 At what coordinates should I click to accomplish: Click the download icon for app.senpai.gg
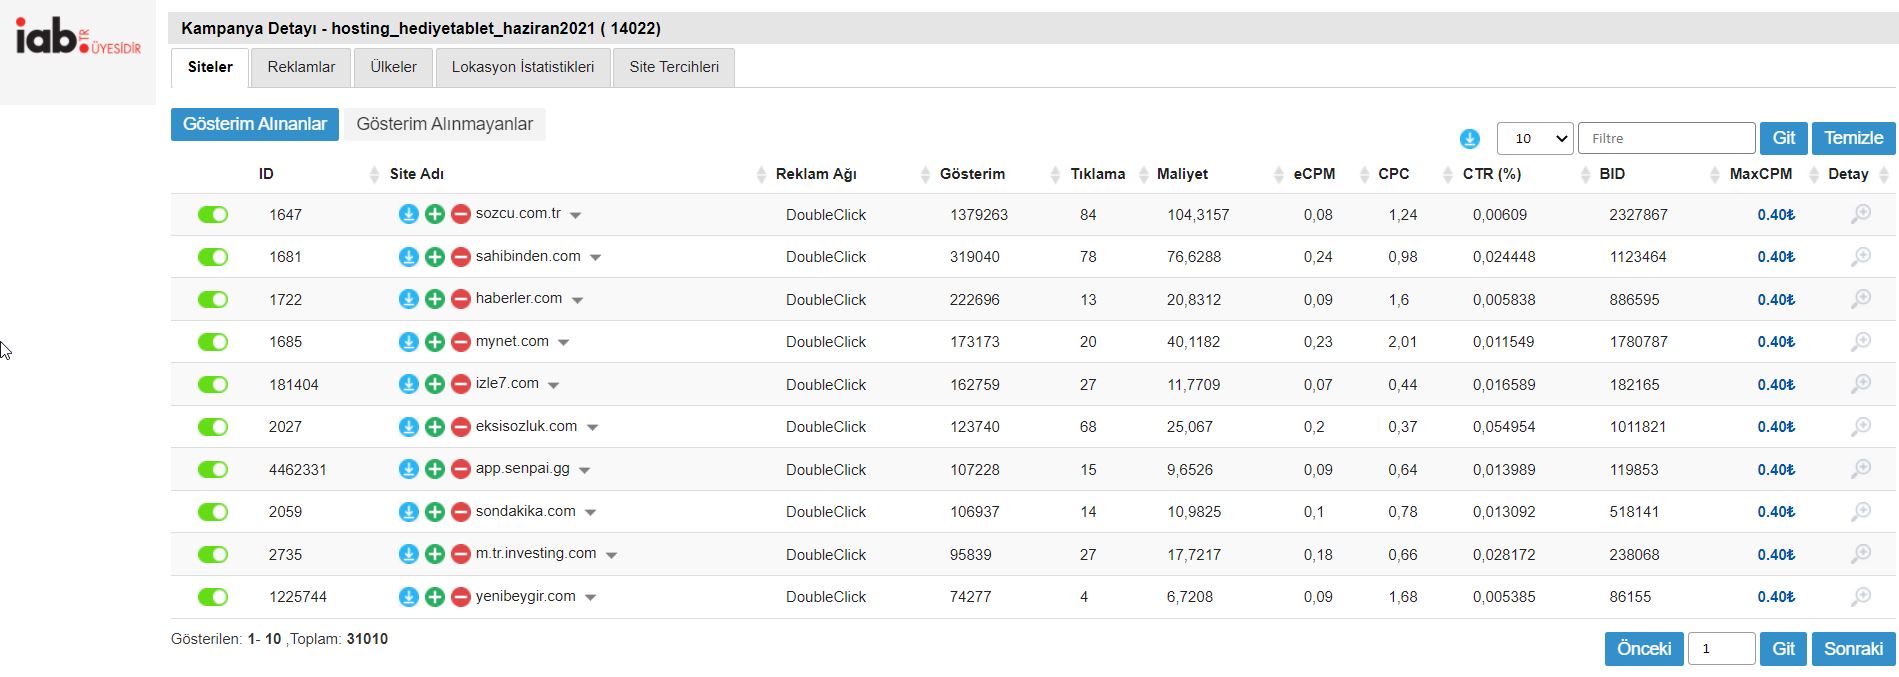coord(408,469)
